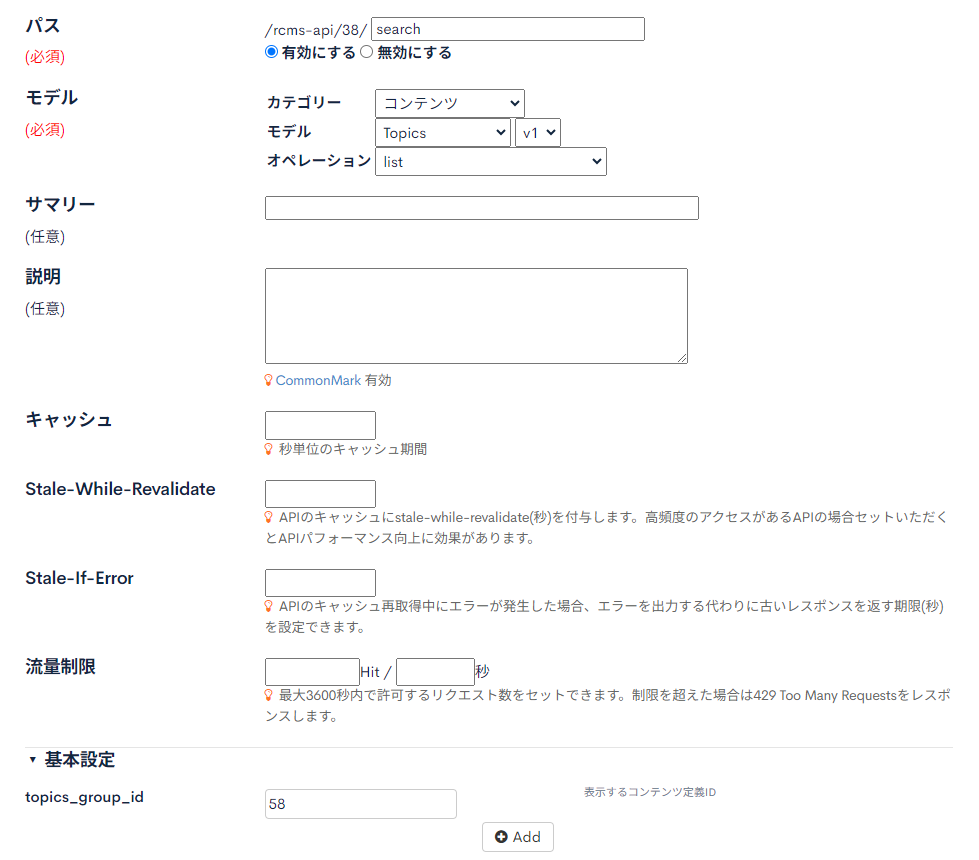979x860 pixels.
Task: Click the キャッシュ seconds input field
Action: click(x=320, y=425)
